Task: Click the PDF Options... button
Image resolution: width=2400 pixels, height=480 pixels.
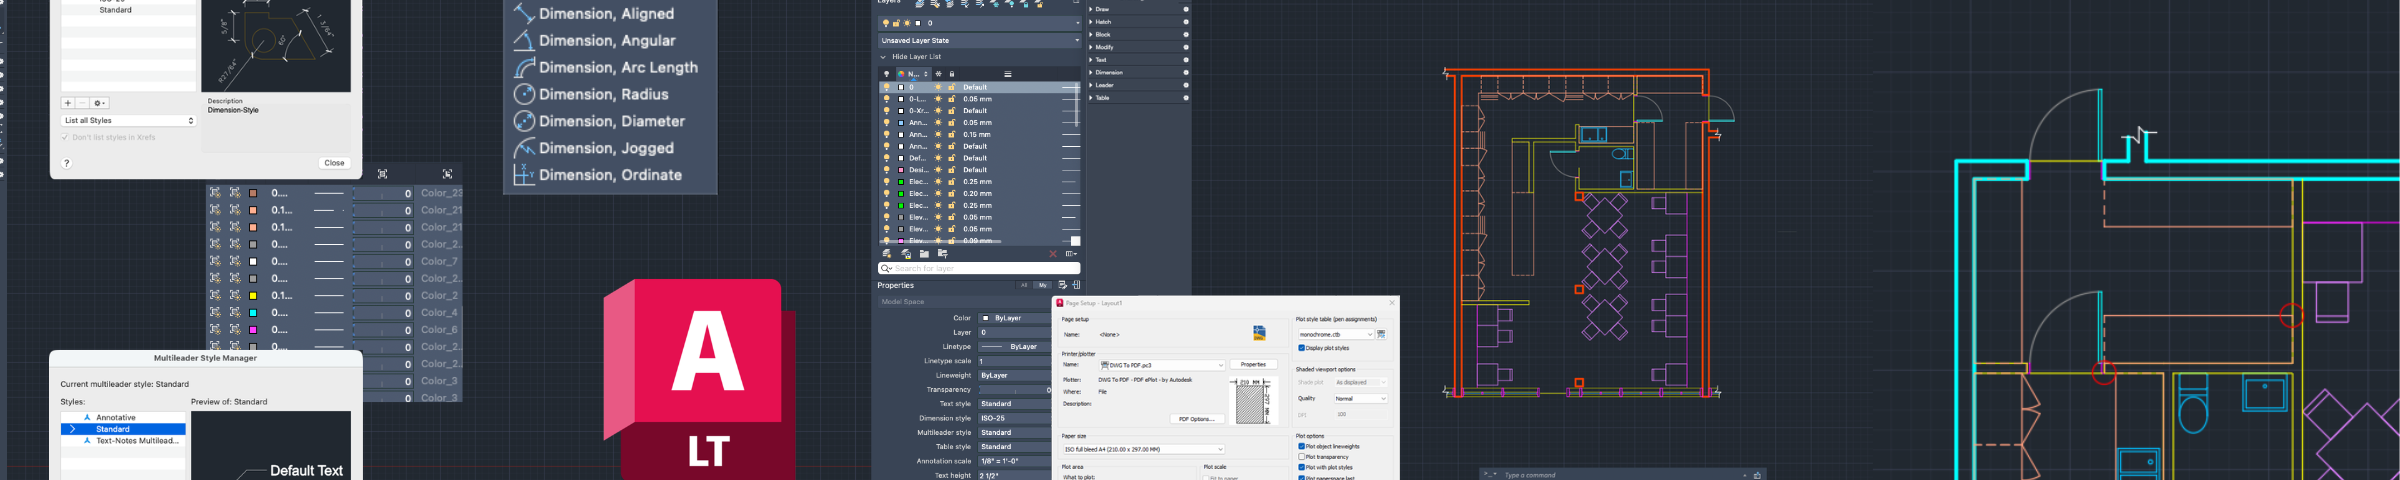Action: click(x=1196, y=419)
